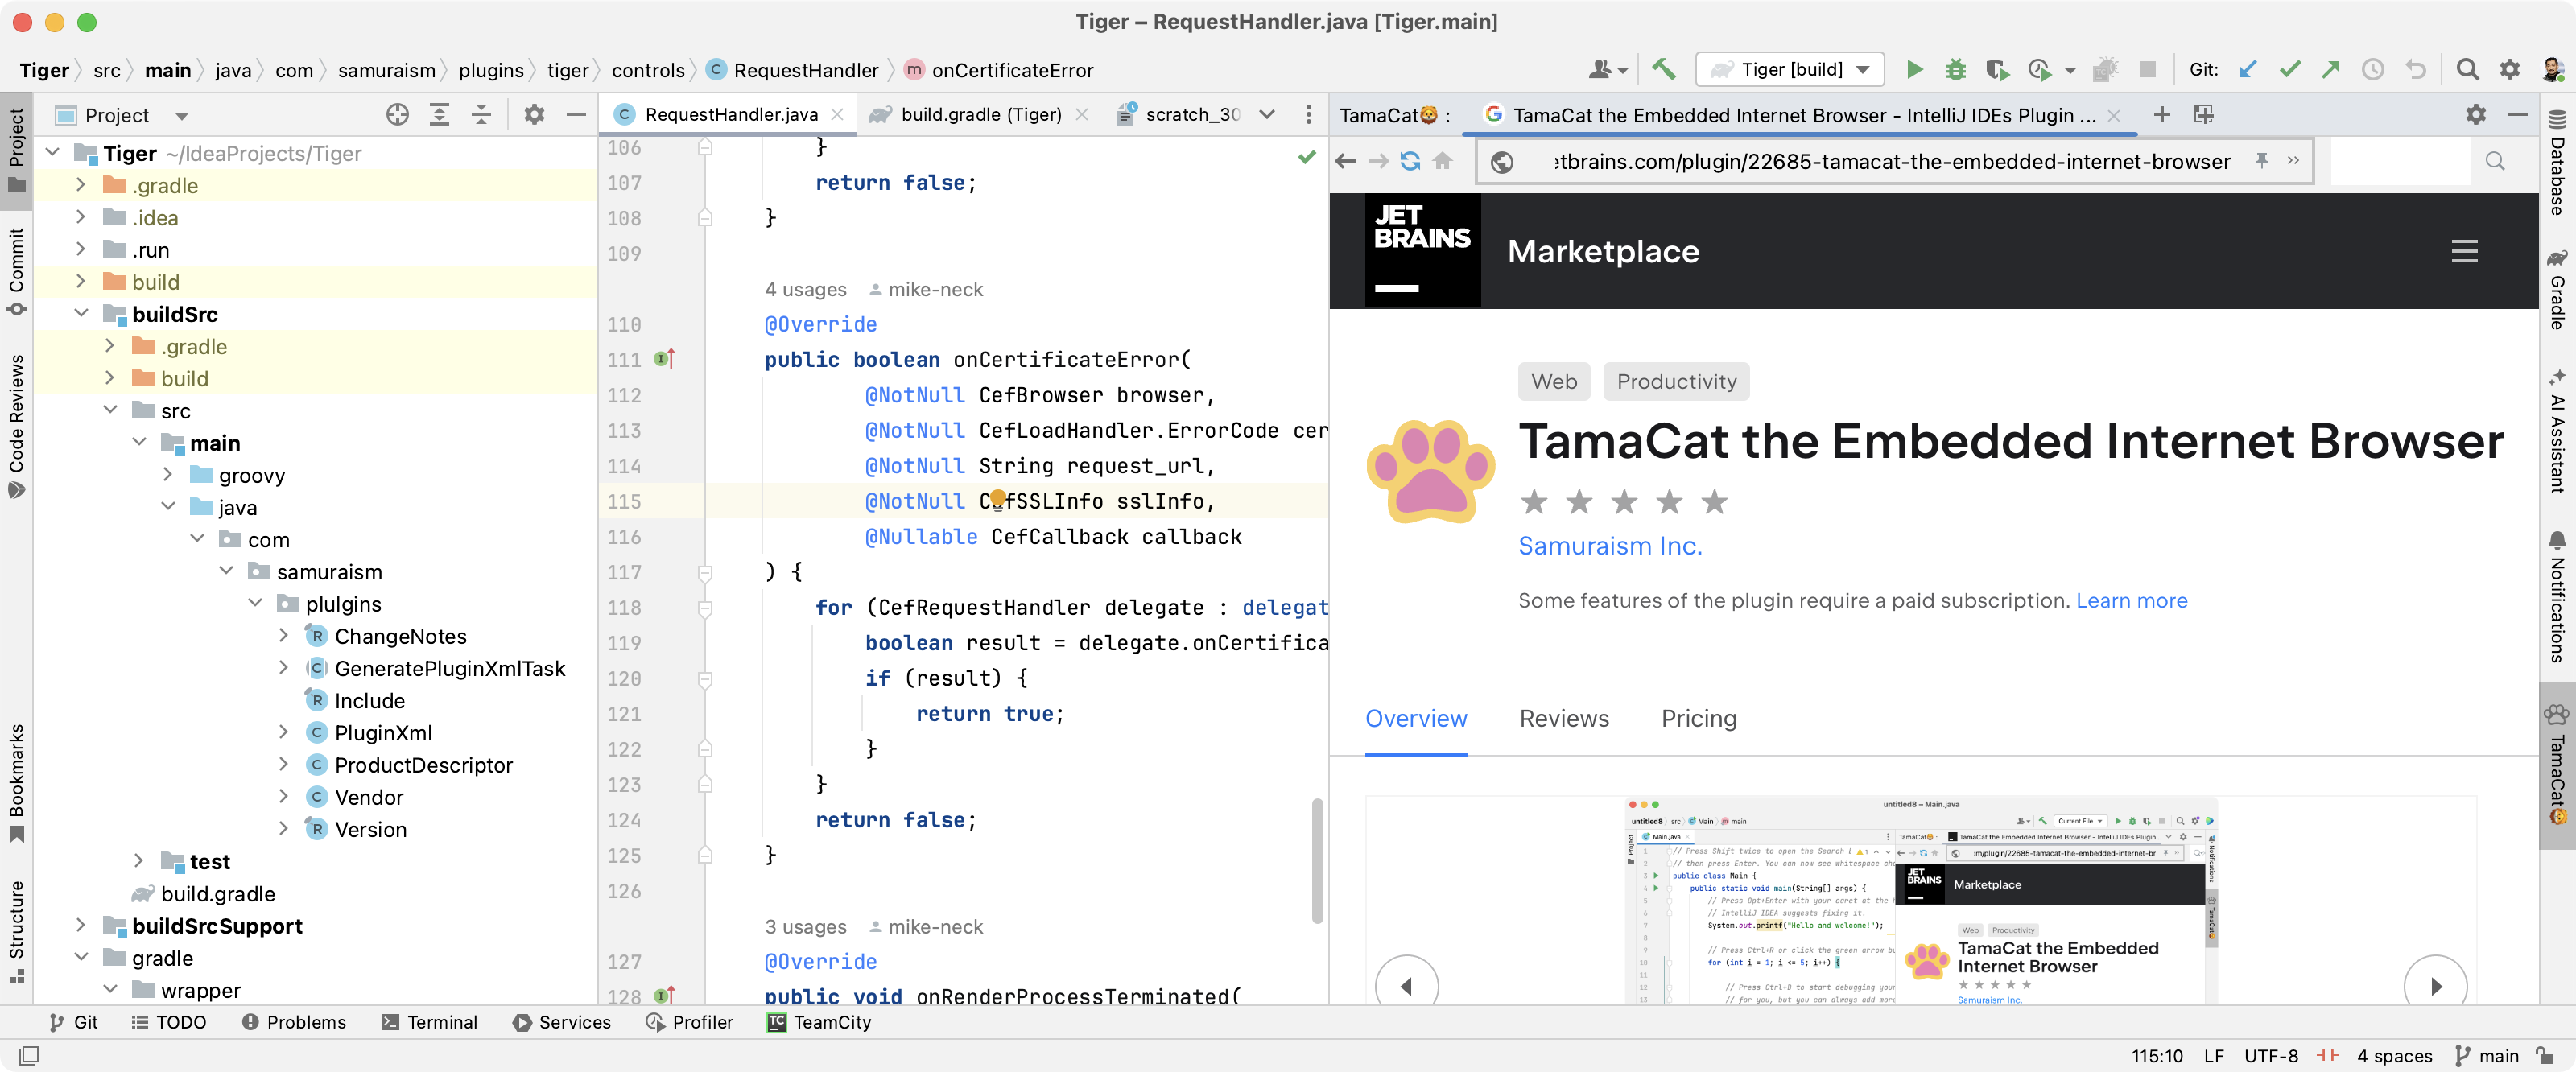Viewport: 2576px width, 1072px height.
Task: Open Search Everywhere magnifier icon
Action: pyautogui.click(x=2467, y=69)
